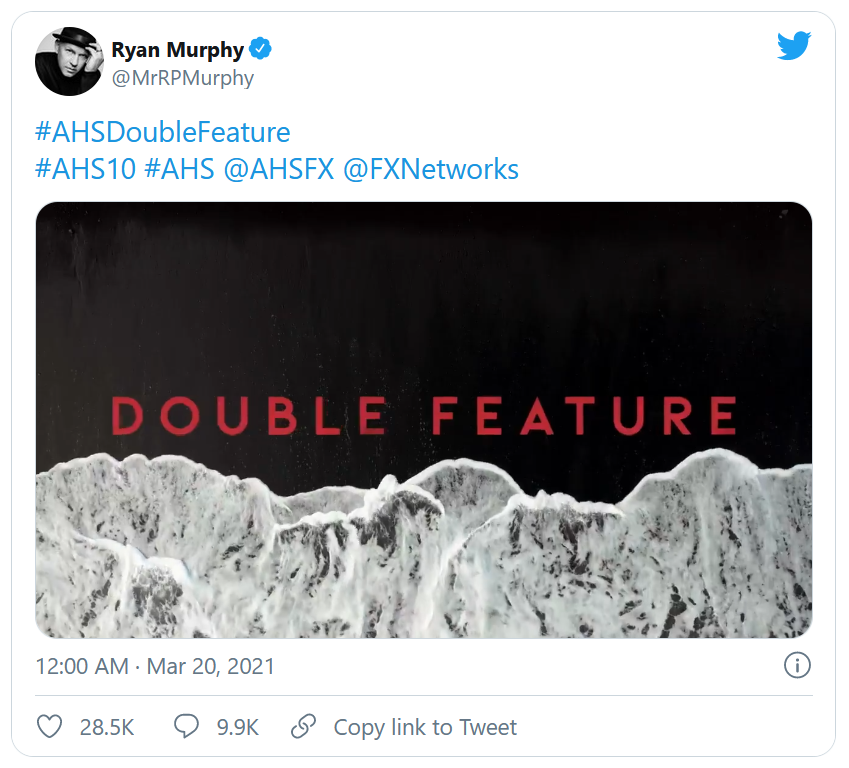View the 9.9K replies count
This screenshot has width=849, height=768.
tap(238, 727)
